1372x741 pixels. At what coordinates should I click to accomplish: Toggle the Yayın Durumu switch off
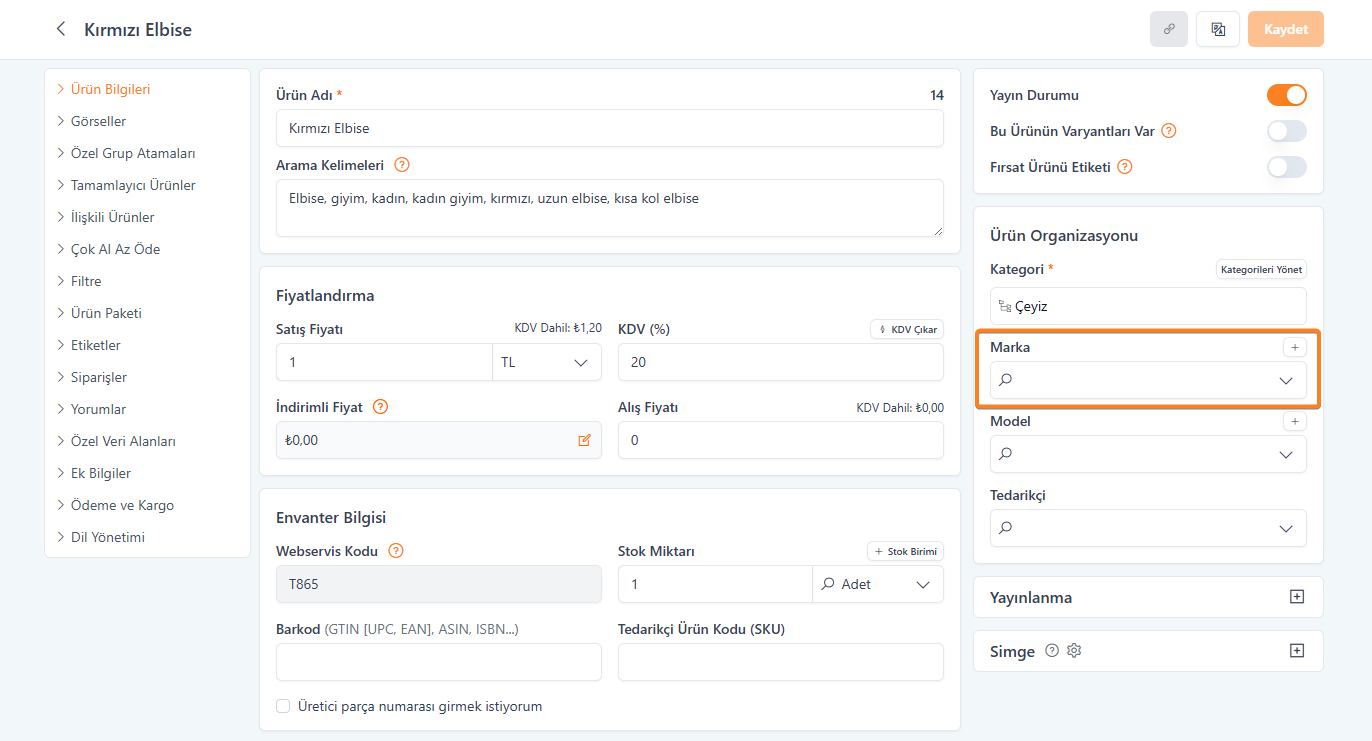tap(1286, 95)
